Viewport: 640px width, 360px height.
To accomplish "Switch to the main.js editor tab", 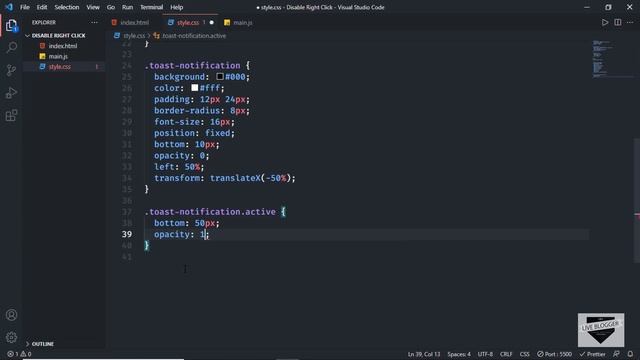I will (x=238, y=22).
